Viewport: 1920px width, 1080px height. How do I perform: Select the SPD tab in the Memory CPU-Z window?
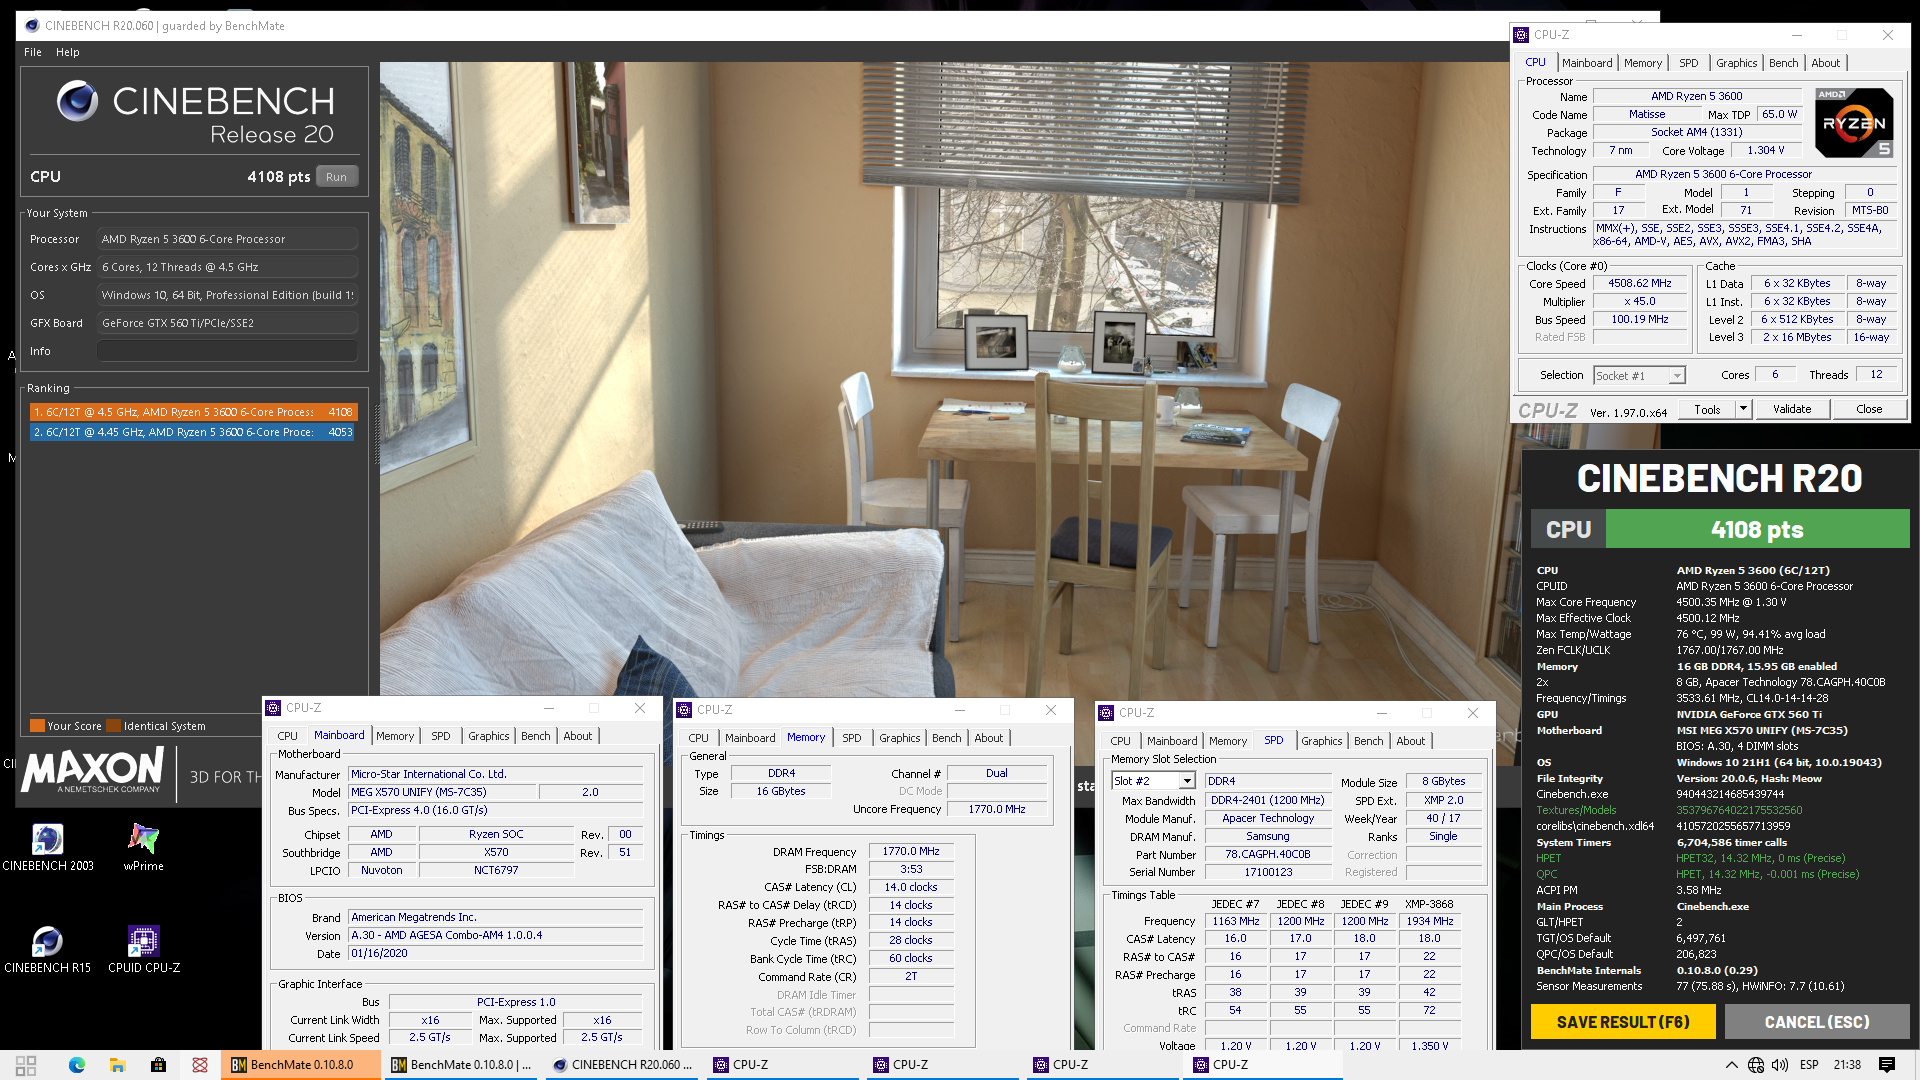[852, 738]
